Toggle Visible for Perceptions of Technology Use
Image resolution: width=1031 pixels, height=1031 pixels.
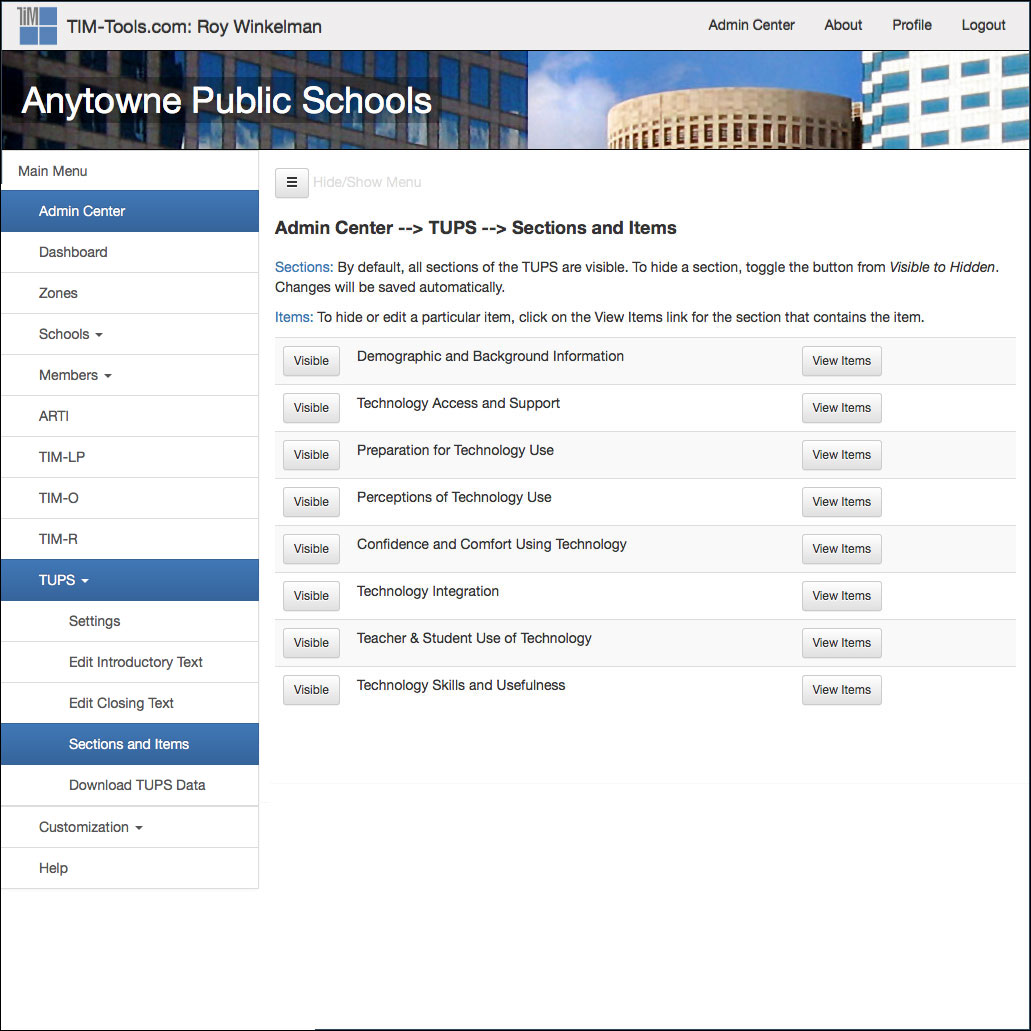[x=311, y=502]
